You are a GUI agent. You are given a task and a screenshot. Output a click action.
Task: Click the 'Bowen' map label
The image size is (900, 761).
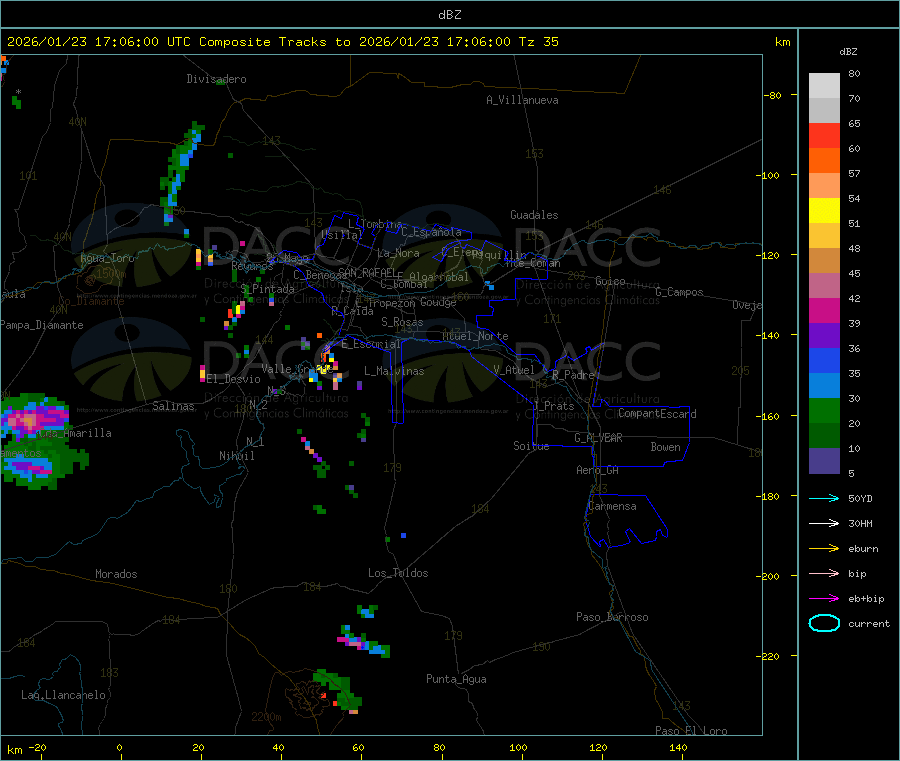pyautogui.click(x=665, y=447)
